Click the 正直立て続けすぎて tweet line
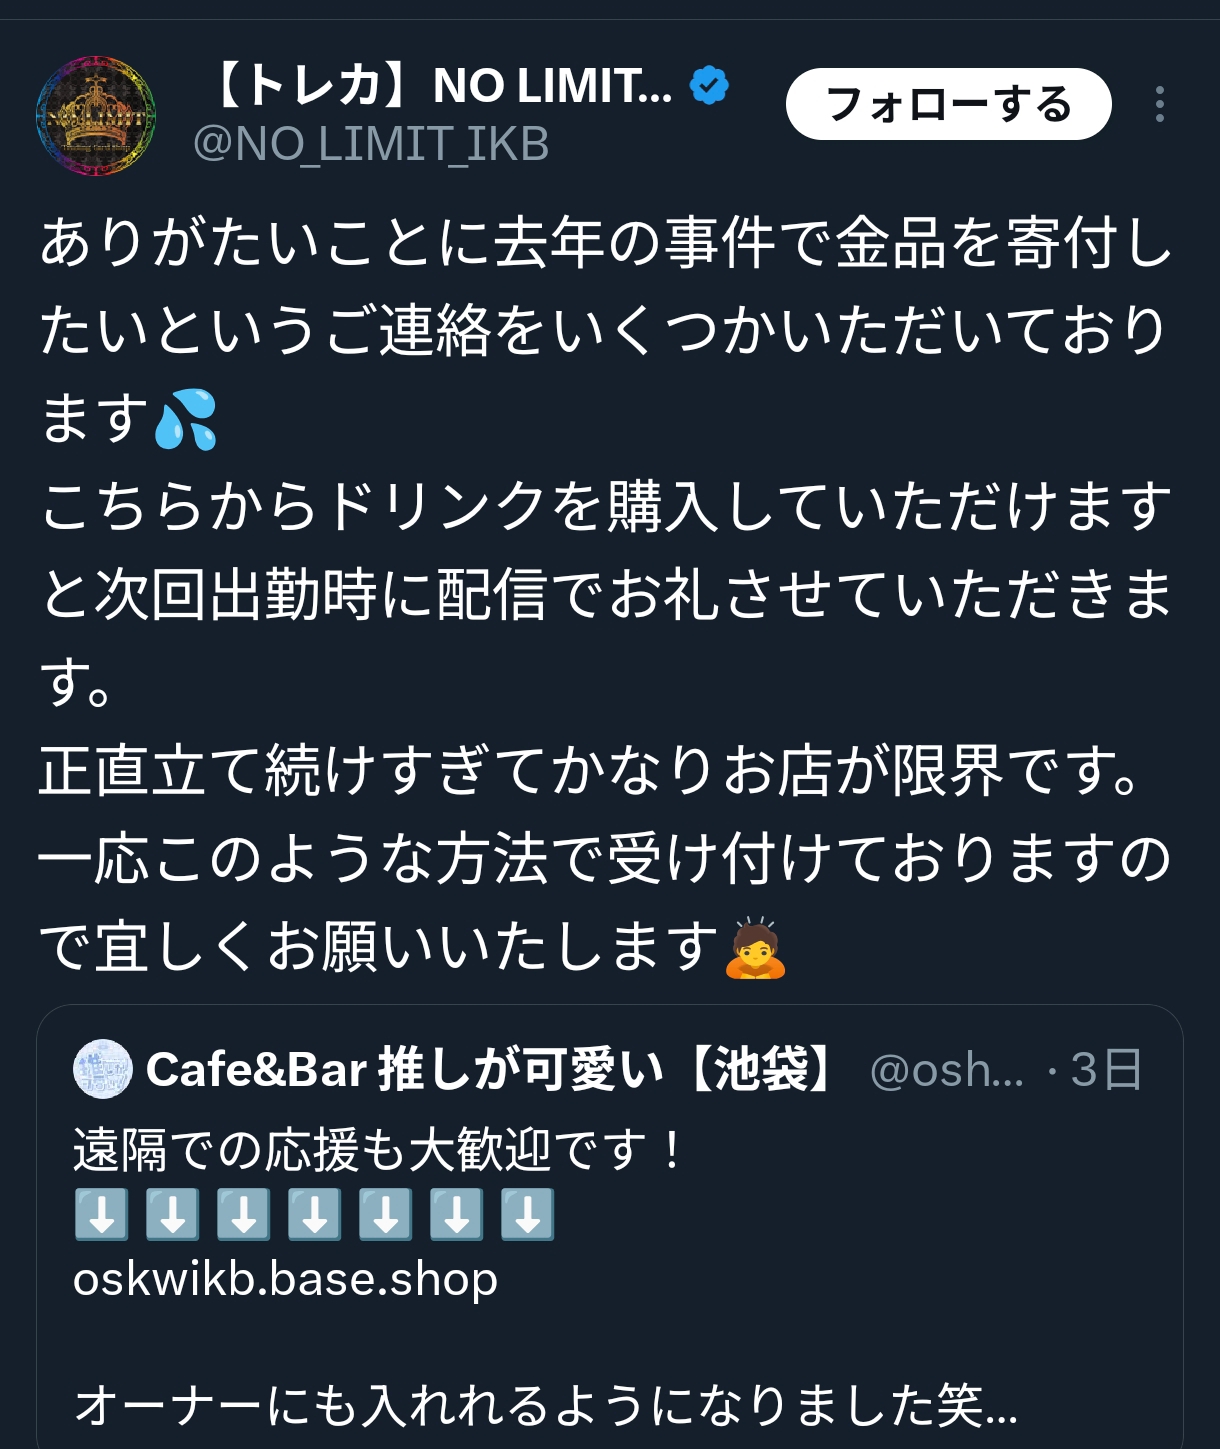The height and width of the screenshot is (1449, 1220). 590,771
